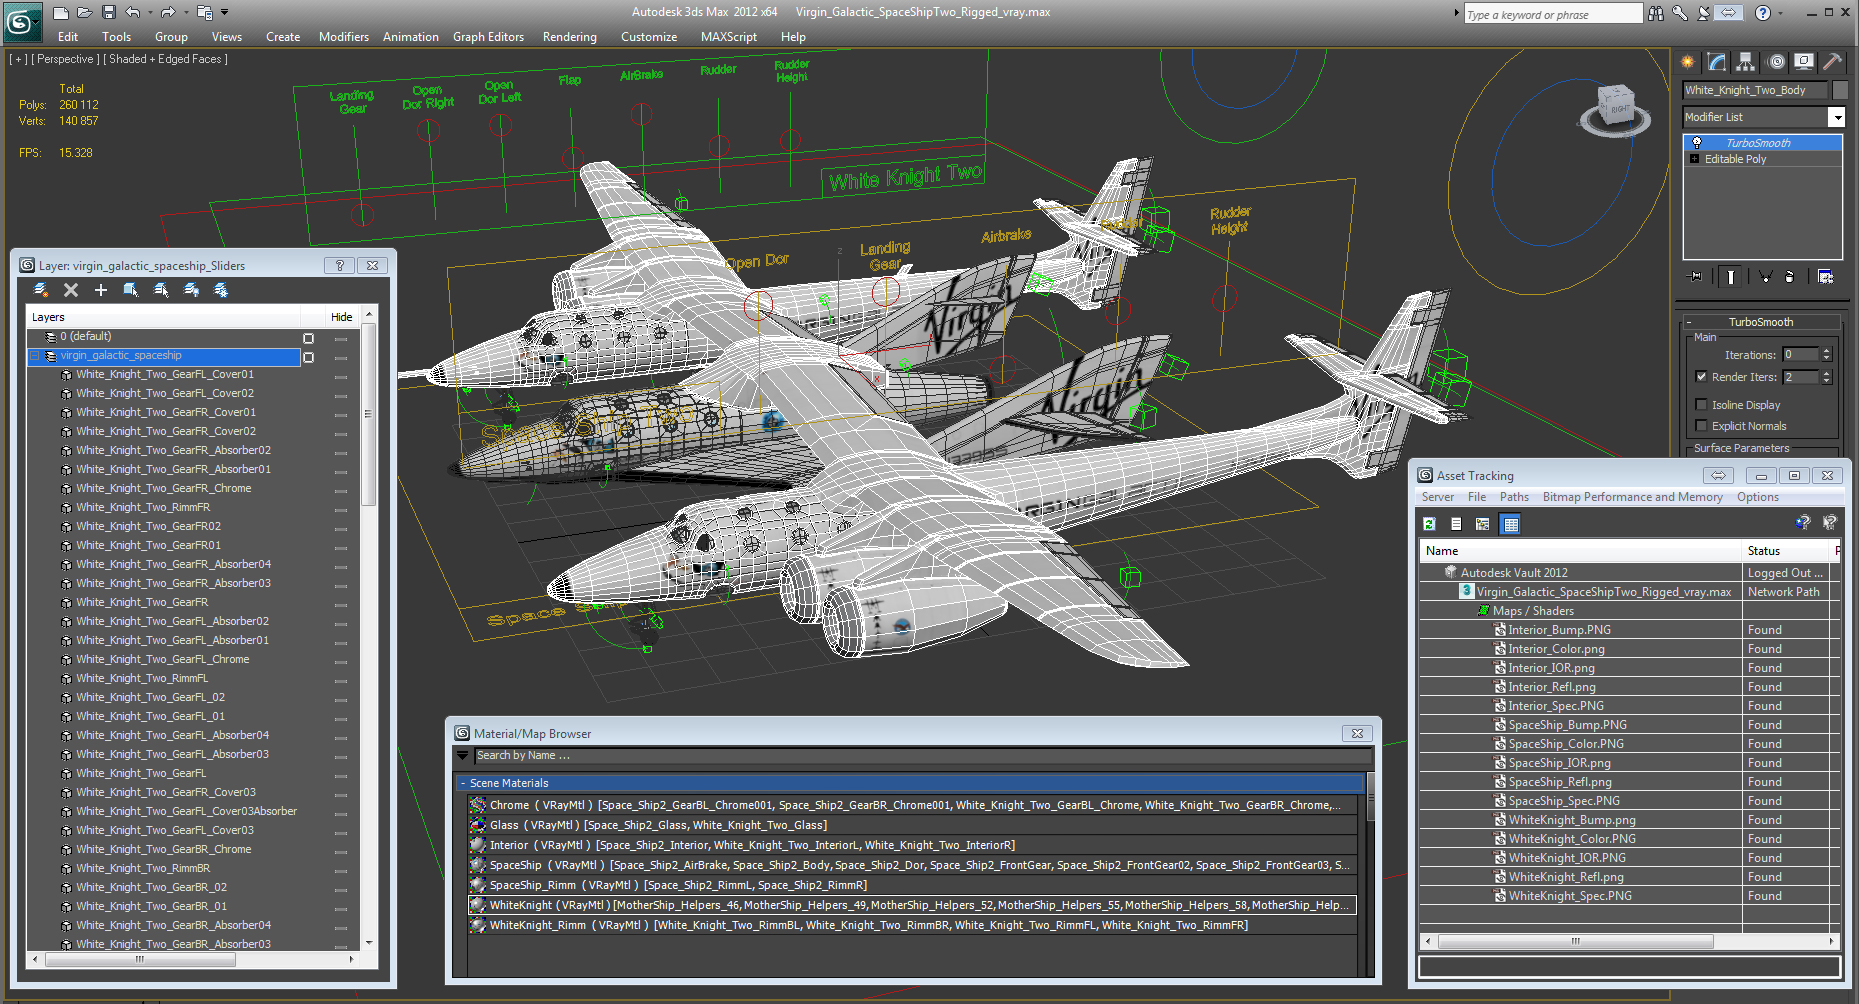Click Hide/Unhide All Layers icon
This screenshot has height=1004, width=1859.
pos(191,290)
